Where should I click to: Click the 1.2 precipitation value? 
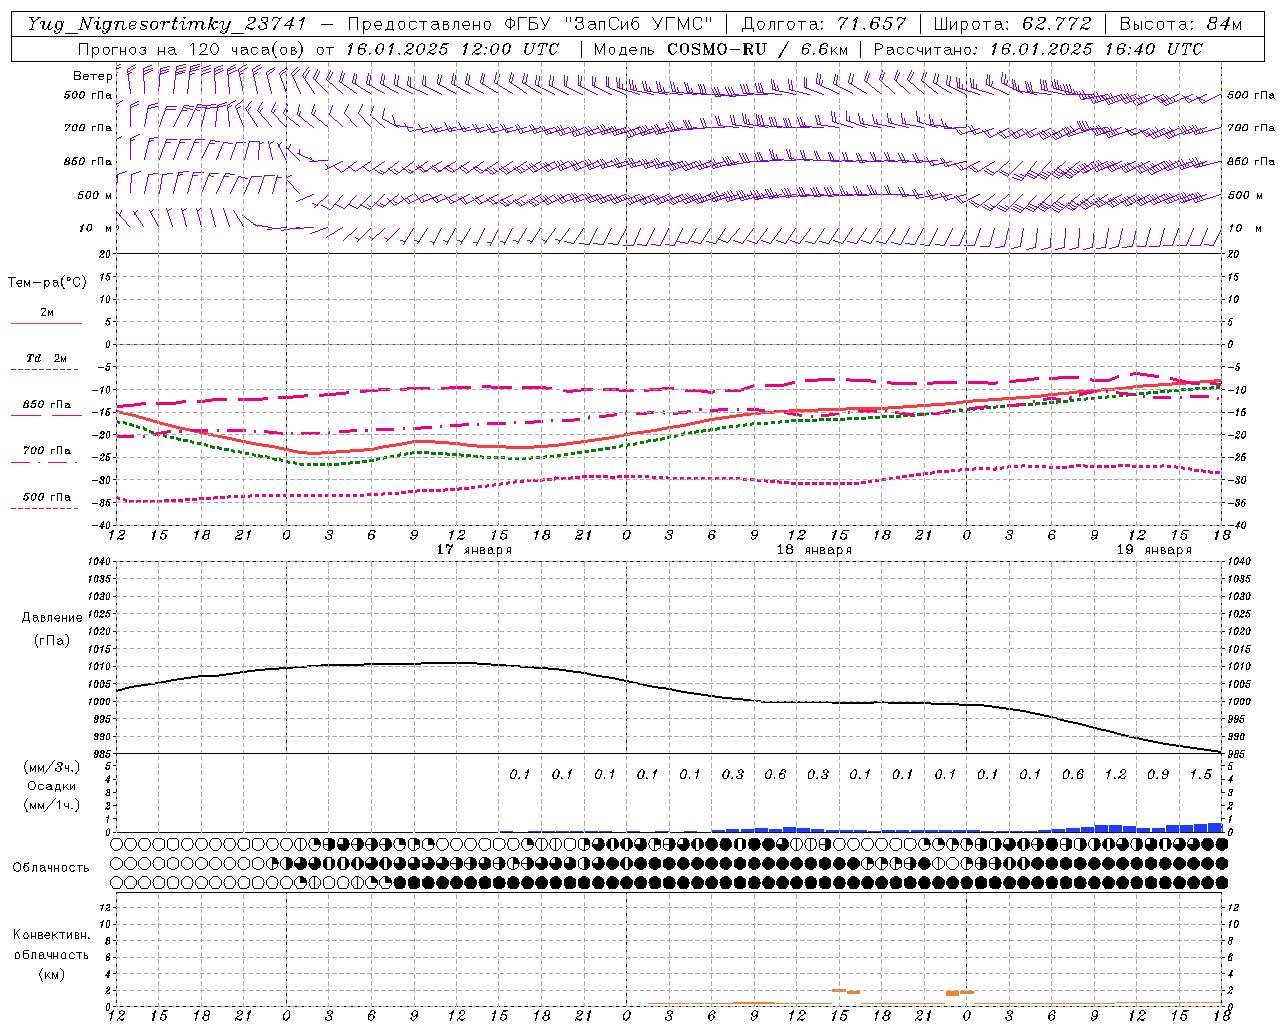[1115, 774]
